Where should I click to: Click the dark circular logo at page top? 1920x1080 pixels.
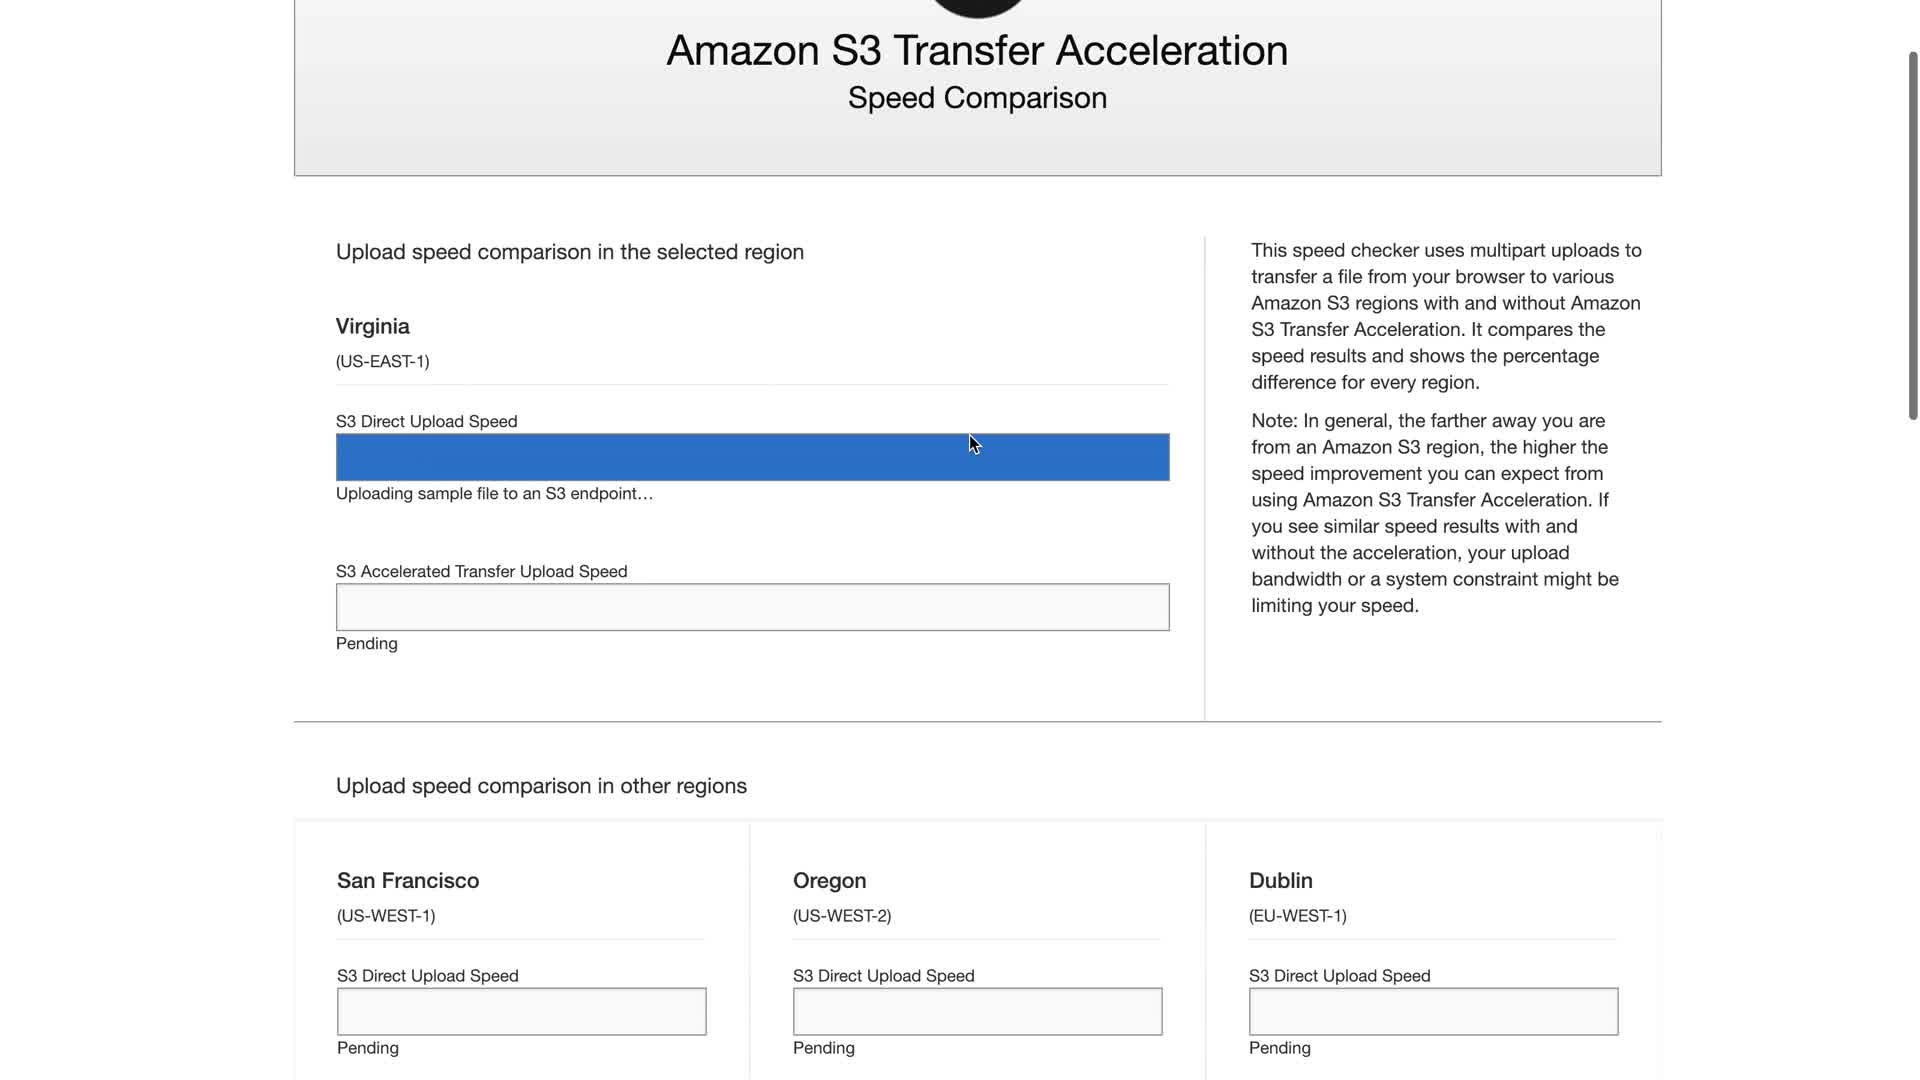click(977, 6)
